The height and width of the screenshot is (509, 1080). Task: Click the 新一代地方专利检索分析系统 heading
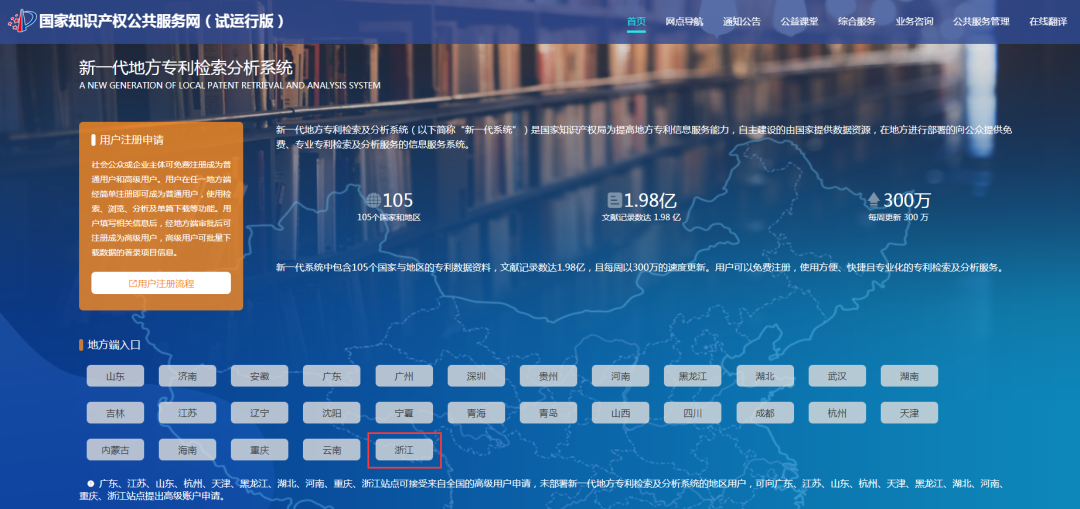tap(186, 67)
